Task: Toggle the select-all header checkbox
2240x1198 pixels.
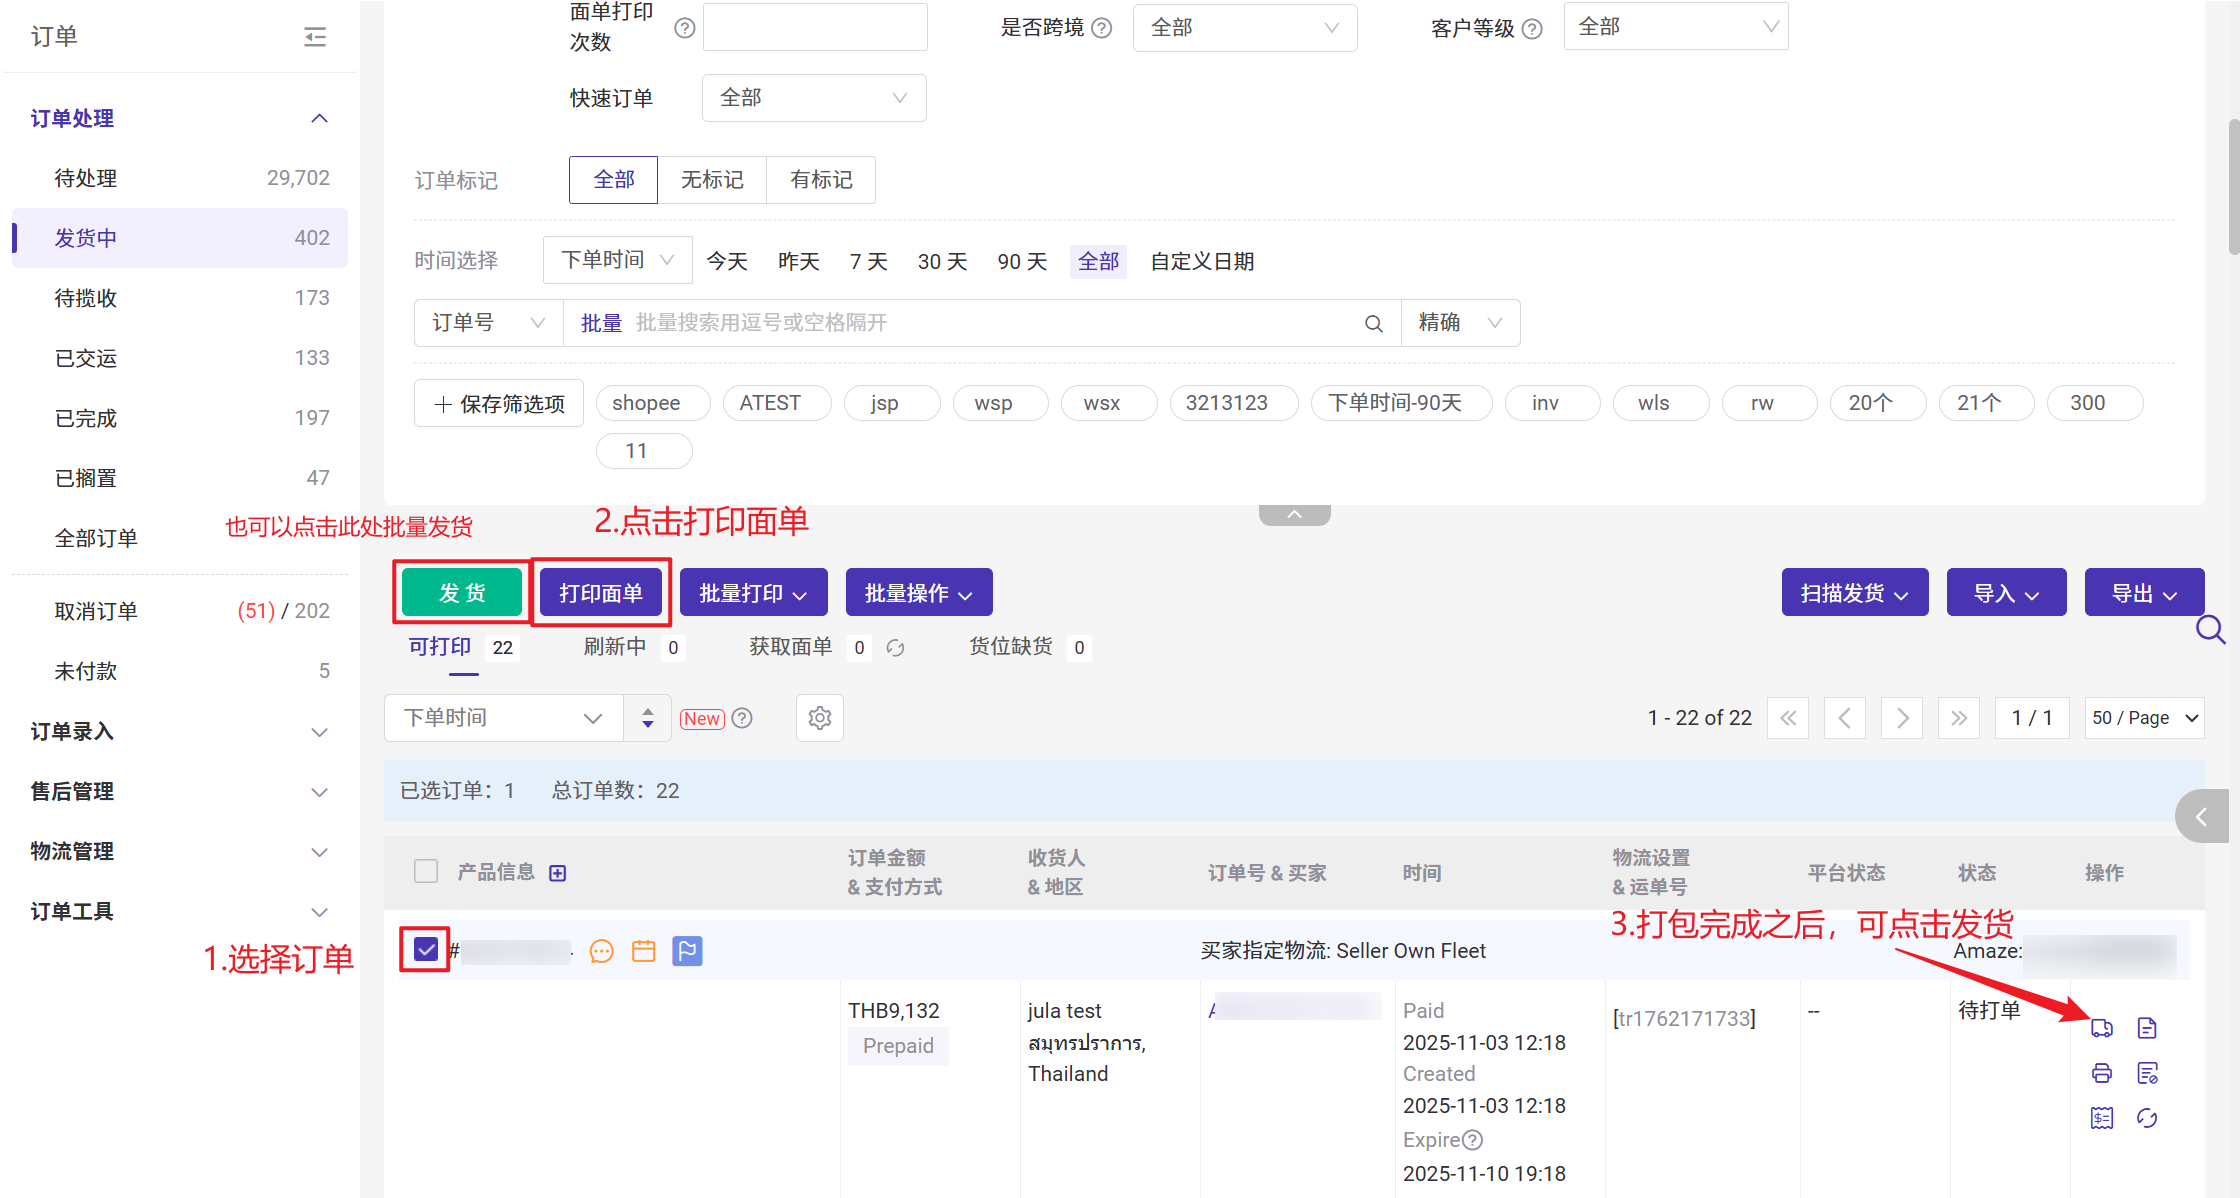Action: pyautogui.click(x=426, y=871)
